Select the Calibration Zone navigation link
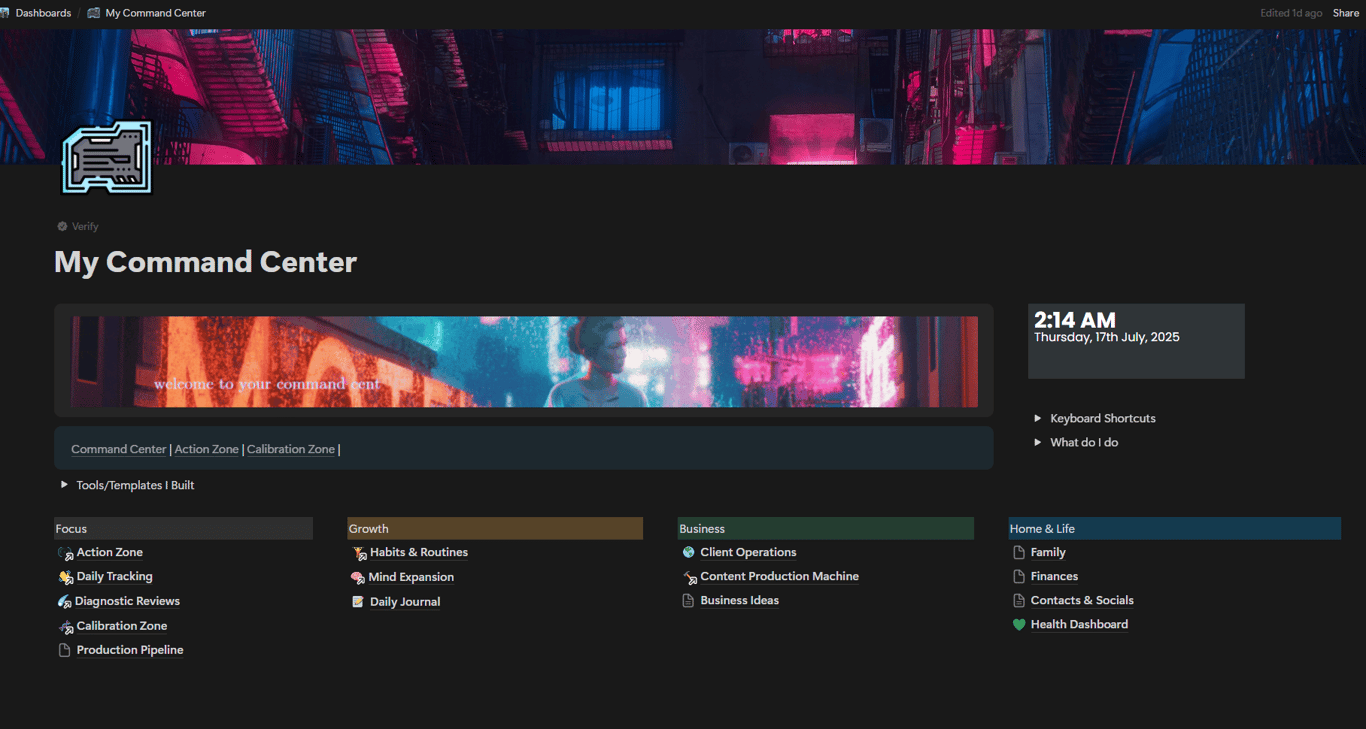The height and width of the screenshot is (729, 1366). point(291,449)
